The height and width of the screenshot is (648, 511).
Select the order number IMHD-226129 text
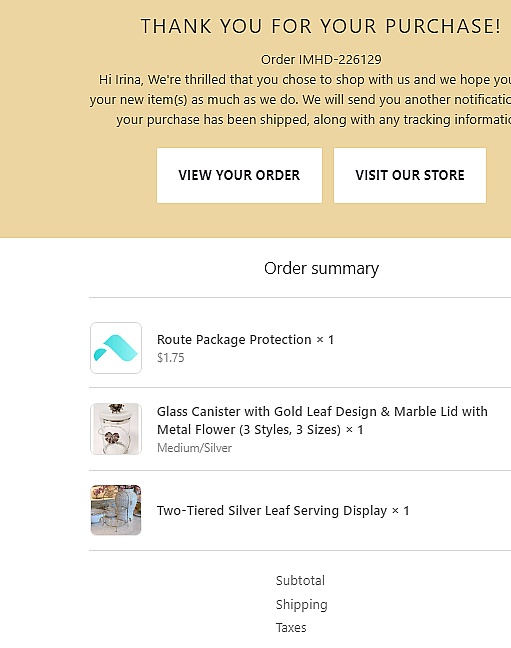click(x=321, y=60)
